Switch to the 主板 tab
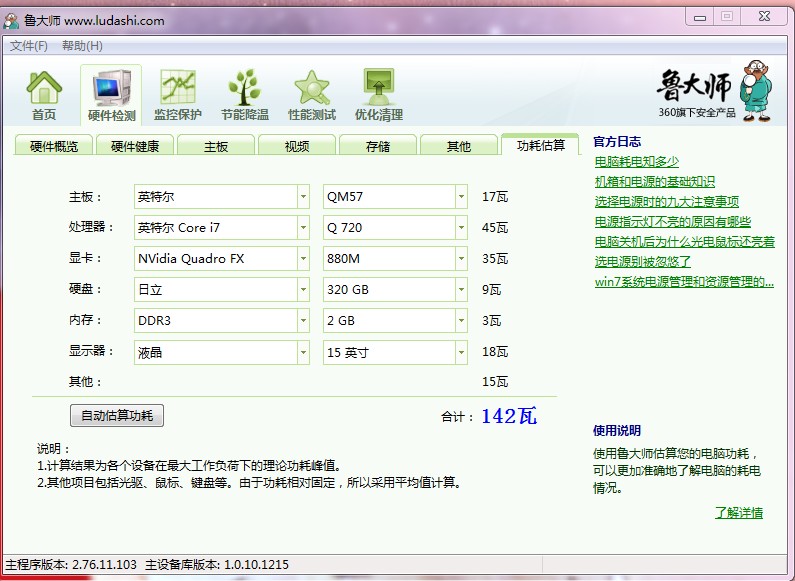795x581 pixels. pyautogui.click(x=216, y=146)
